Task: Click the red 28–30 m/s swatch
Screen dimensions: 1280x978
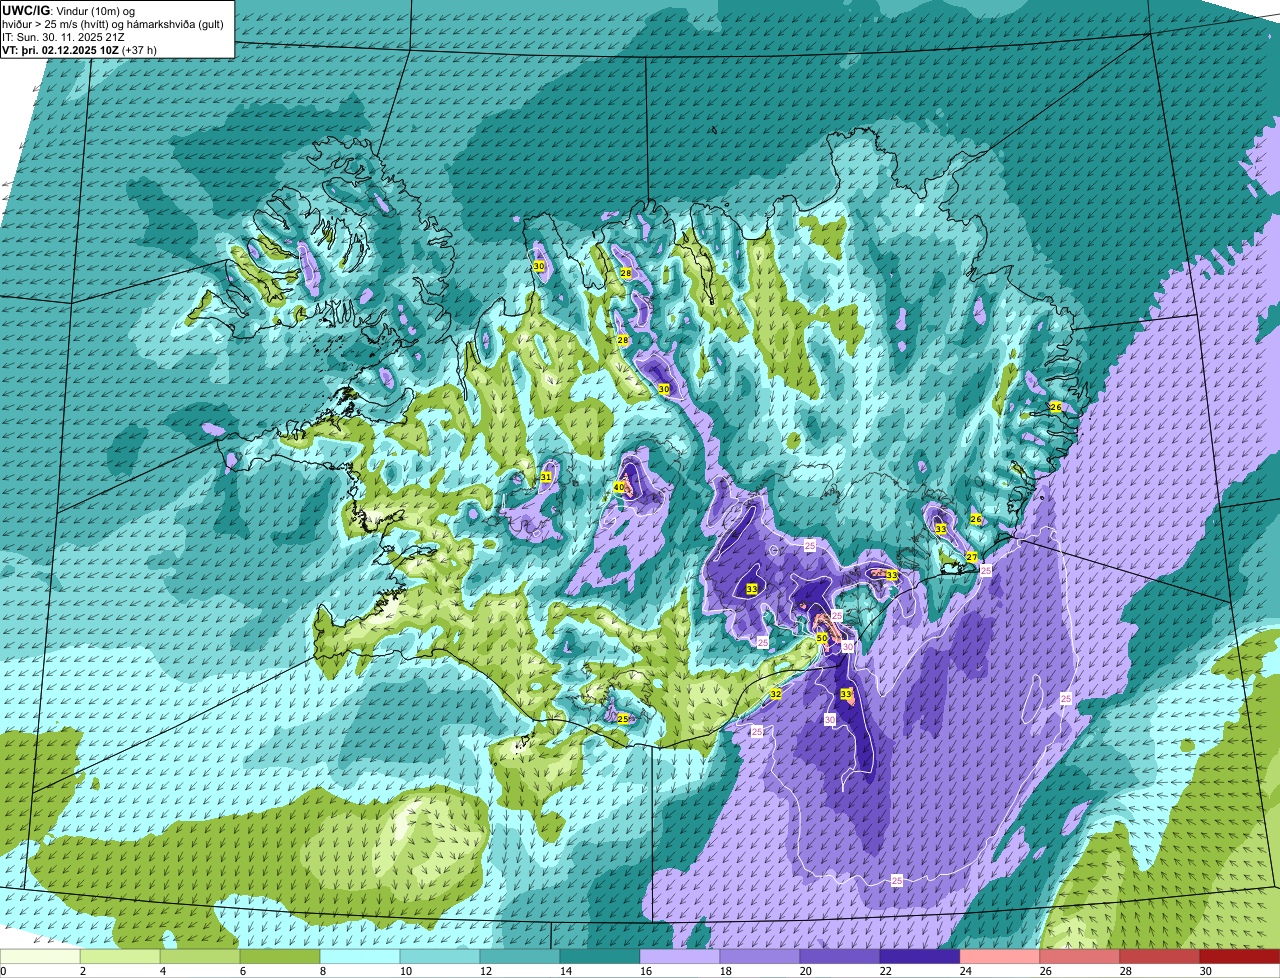Action: point(1160,956)
